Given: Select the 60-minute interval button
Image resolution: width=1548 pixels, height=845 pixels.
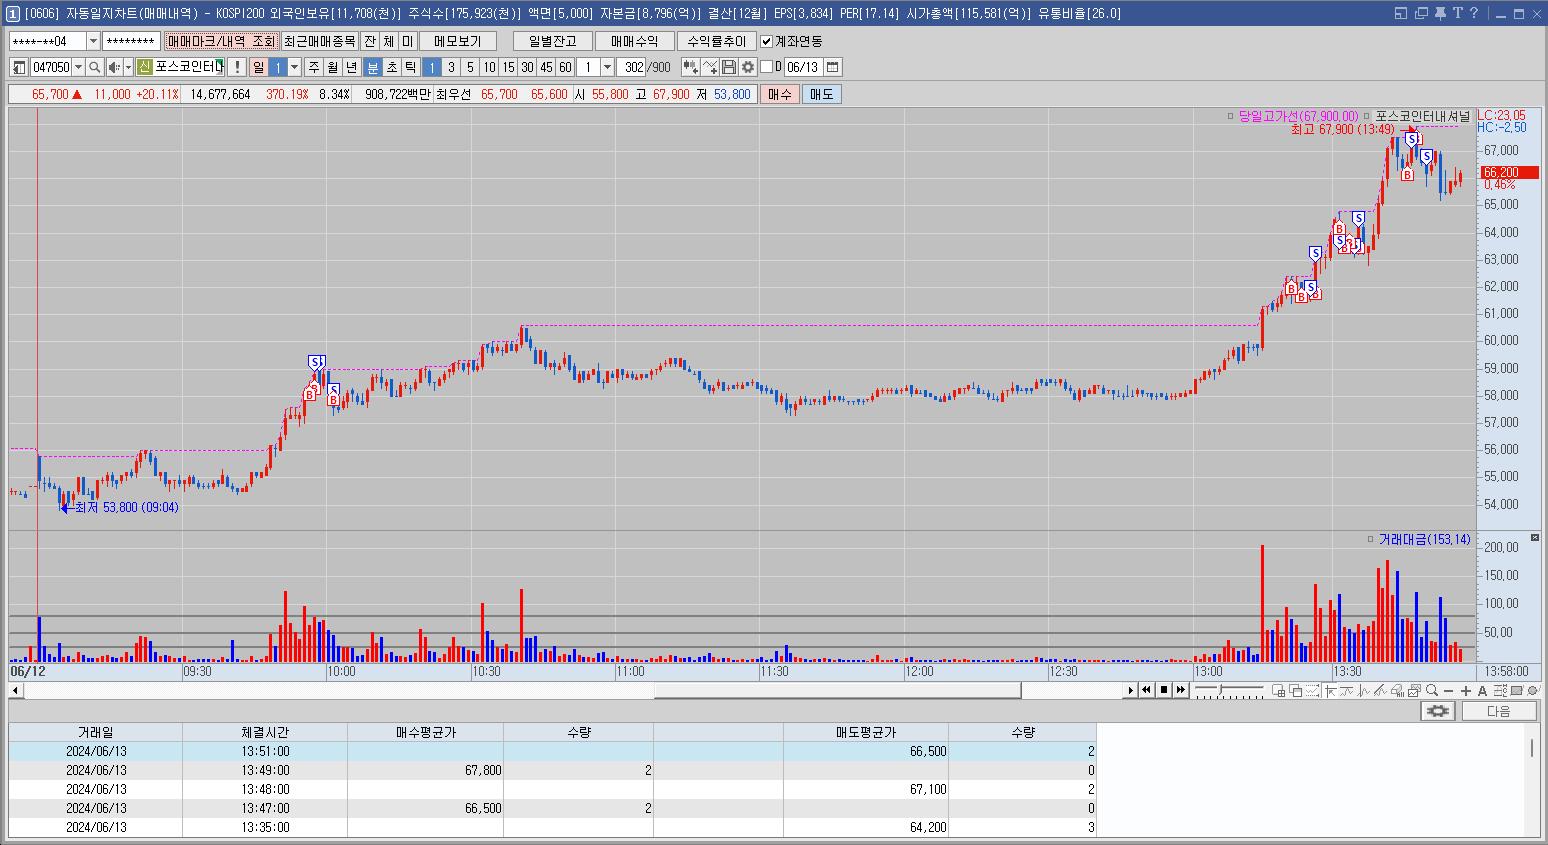Looking at the screenshot, I should click(x=565, y=67).
